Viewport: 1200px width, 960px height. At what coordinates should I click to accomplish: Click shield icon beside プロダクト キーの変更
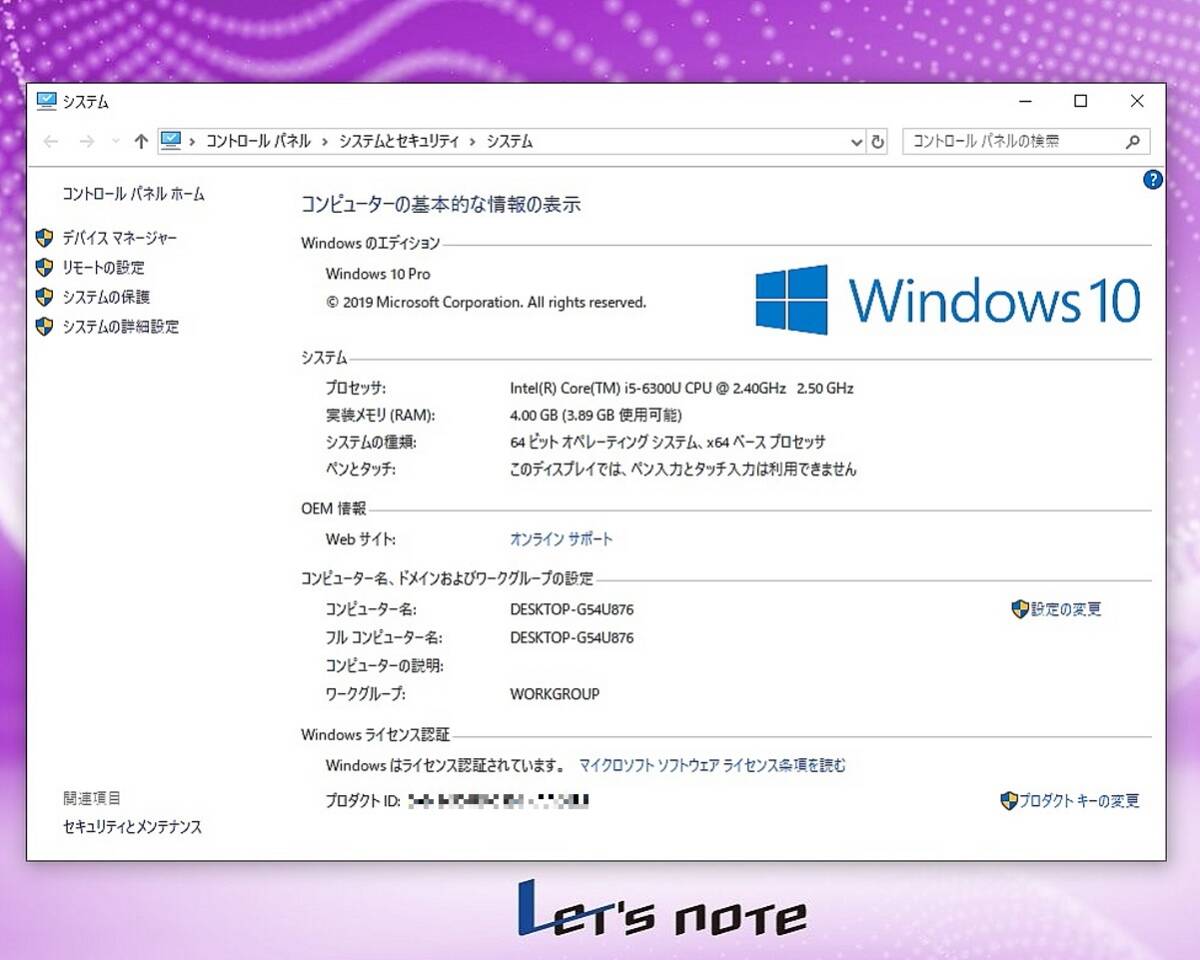pyautogui.click(x=1009, y=801)
